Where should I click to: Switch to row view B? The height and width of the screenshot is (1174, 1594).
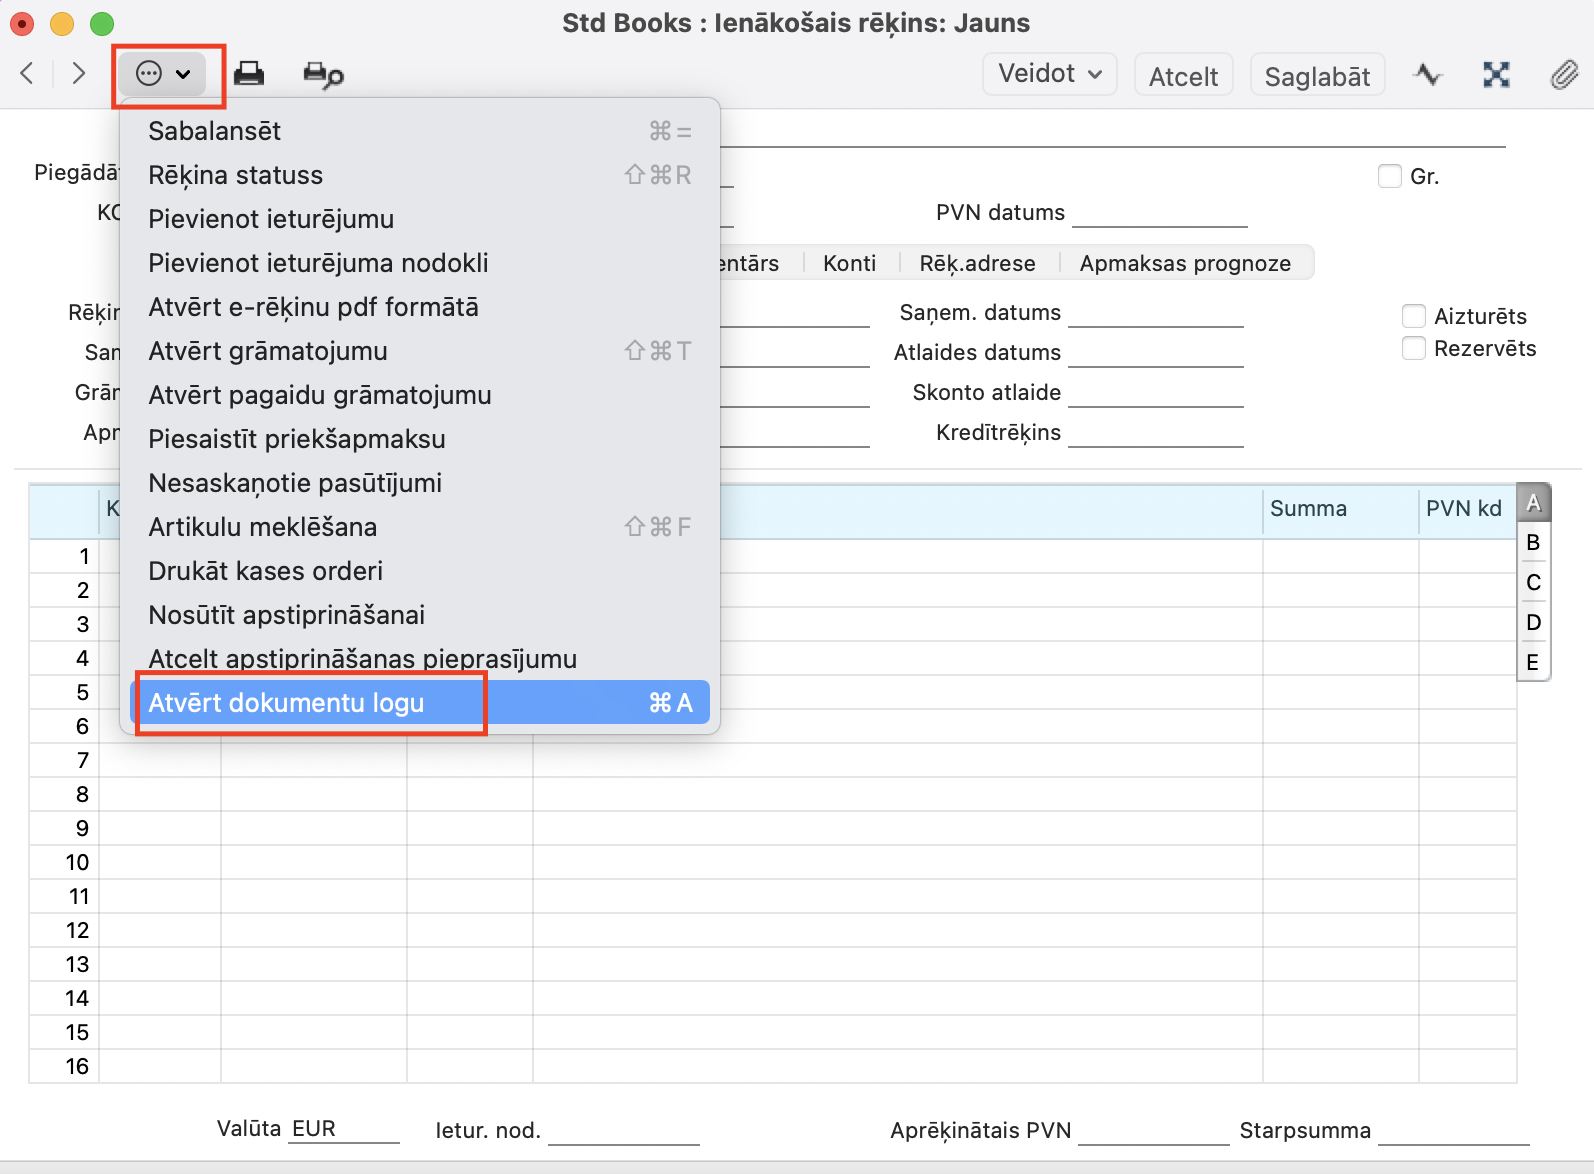1532,543
